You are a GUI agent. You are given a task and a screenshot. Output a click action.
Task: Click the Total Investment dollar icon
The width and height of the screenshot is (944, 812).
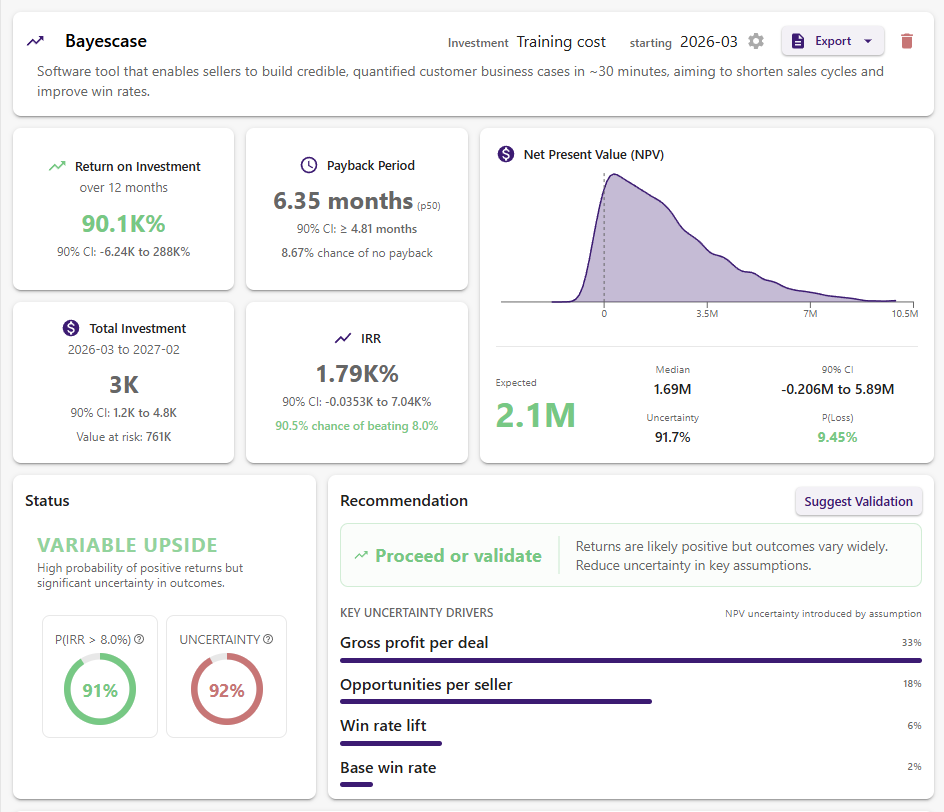(x=70, y=328)
